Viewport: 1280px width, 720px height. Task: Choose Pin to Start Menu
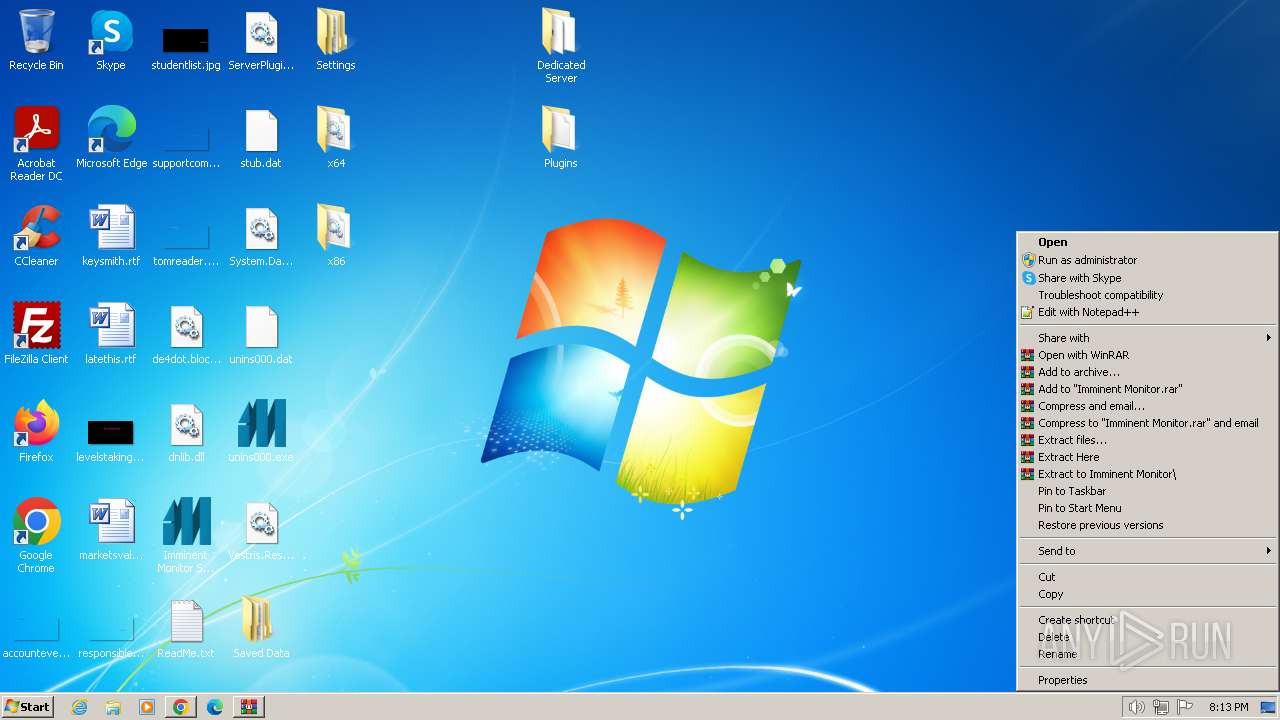pyautogui.click(x=1147, y=508)
